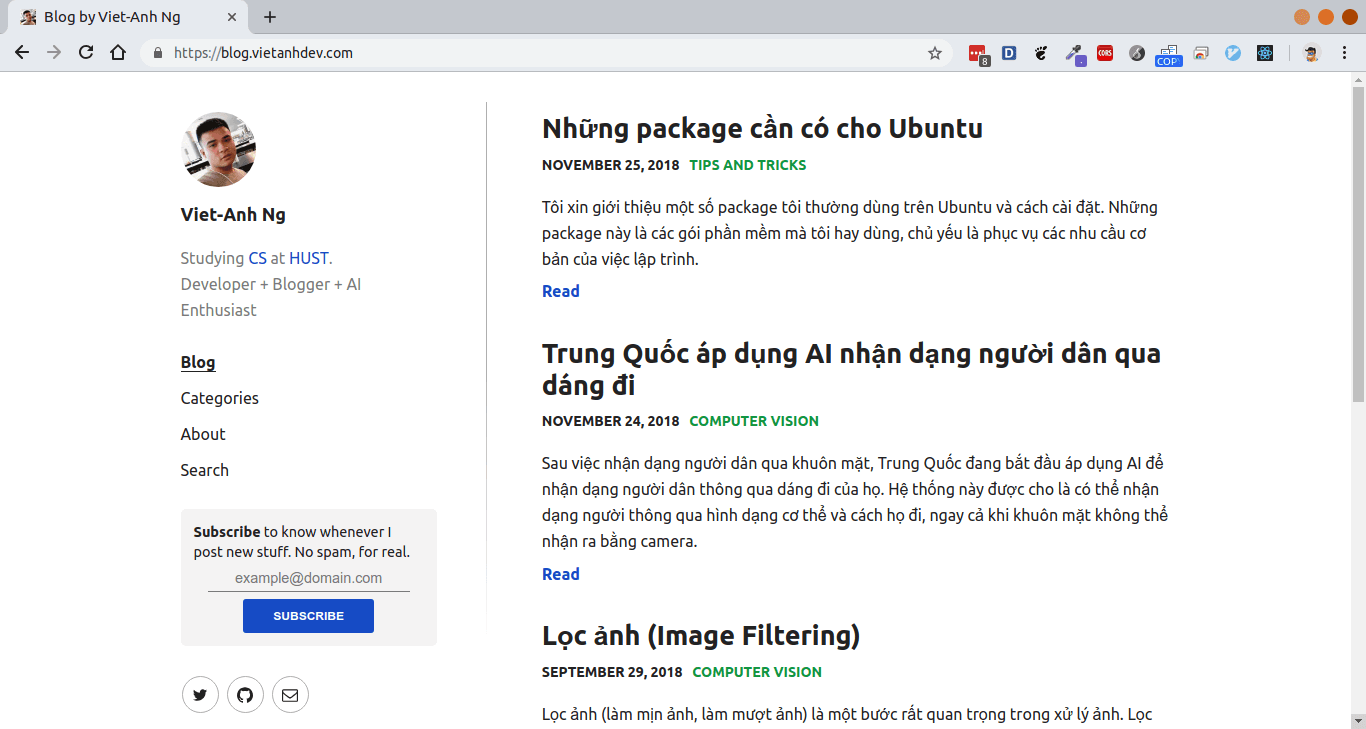The image size is (1366, 729).
Task: Toggle the padlock site info indicator
Action: [x=158, y=52]
